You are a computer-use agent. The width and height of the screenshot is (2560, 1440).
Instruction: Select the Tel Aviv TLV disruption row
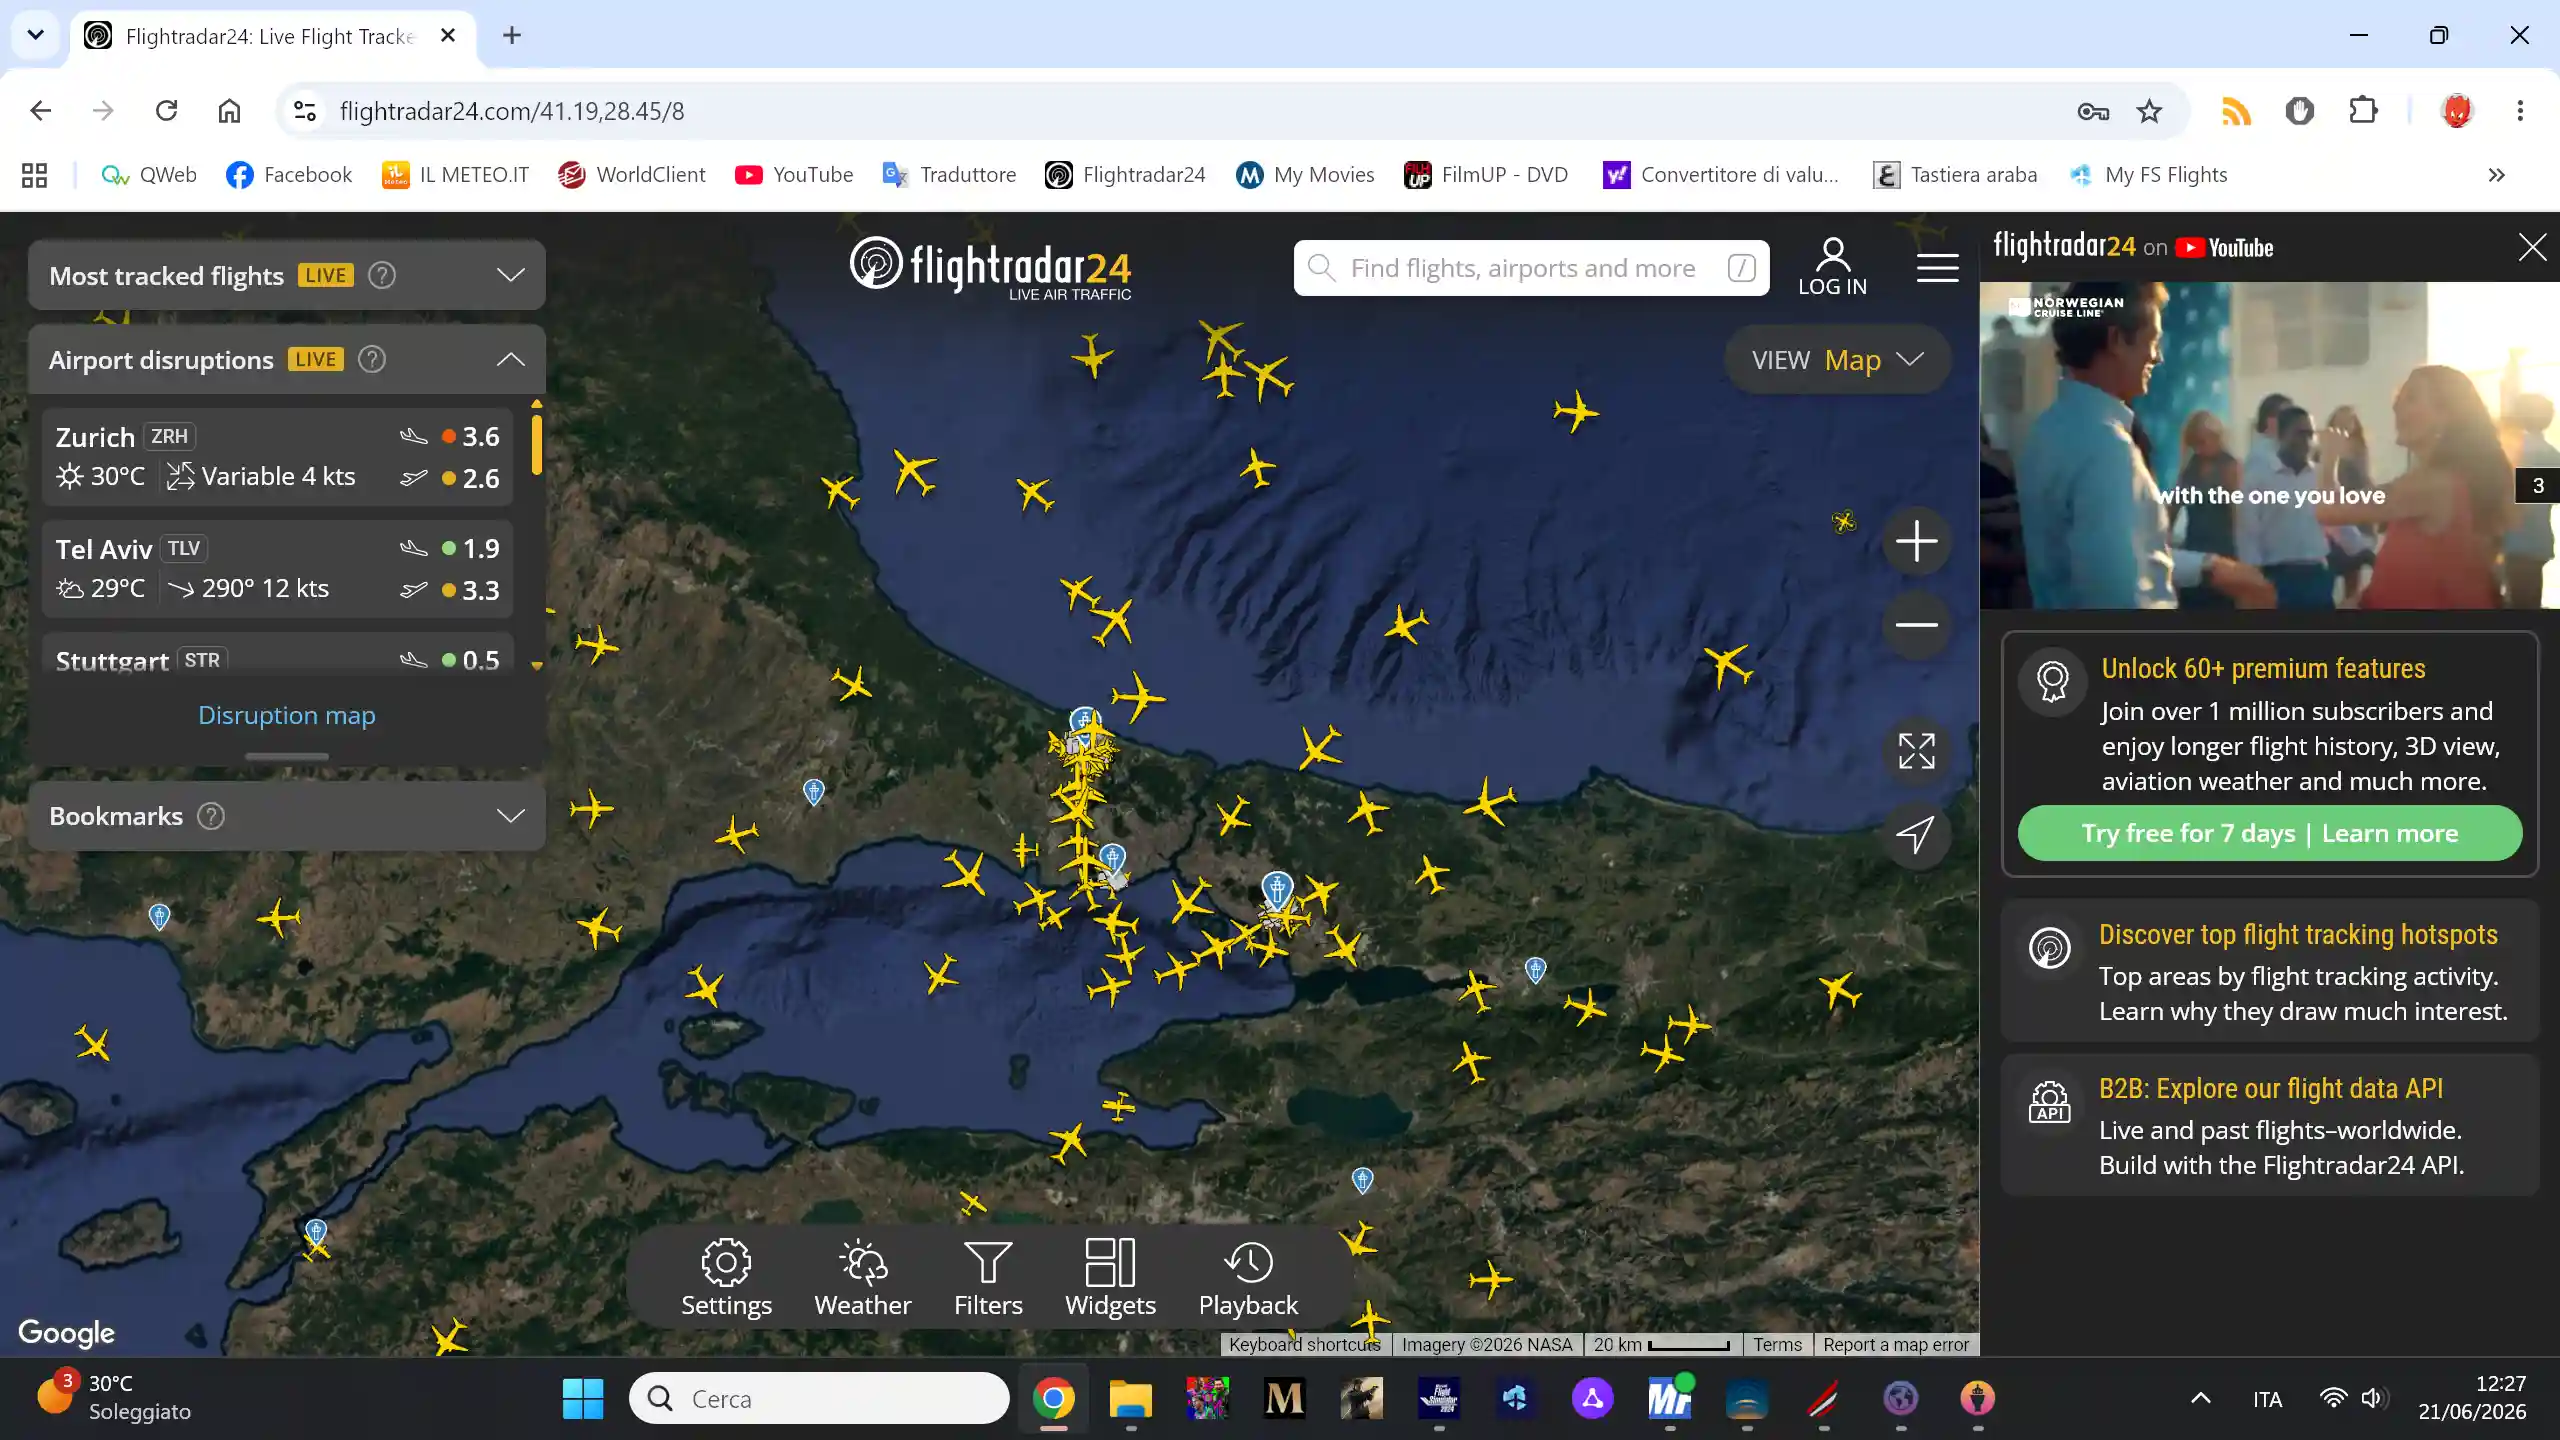[278, 569]
